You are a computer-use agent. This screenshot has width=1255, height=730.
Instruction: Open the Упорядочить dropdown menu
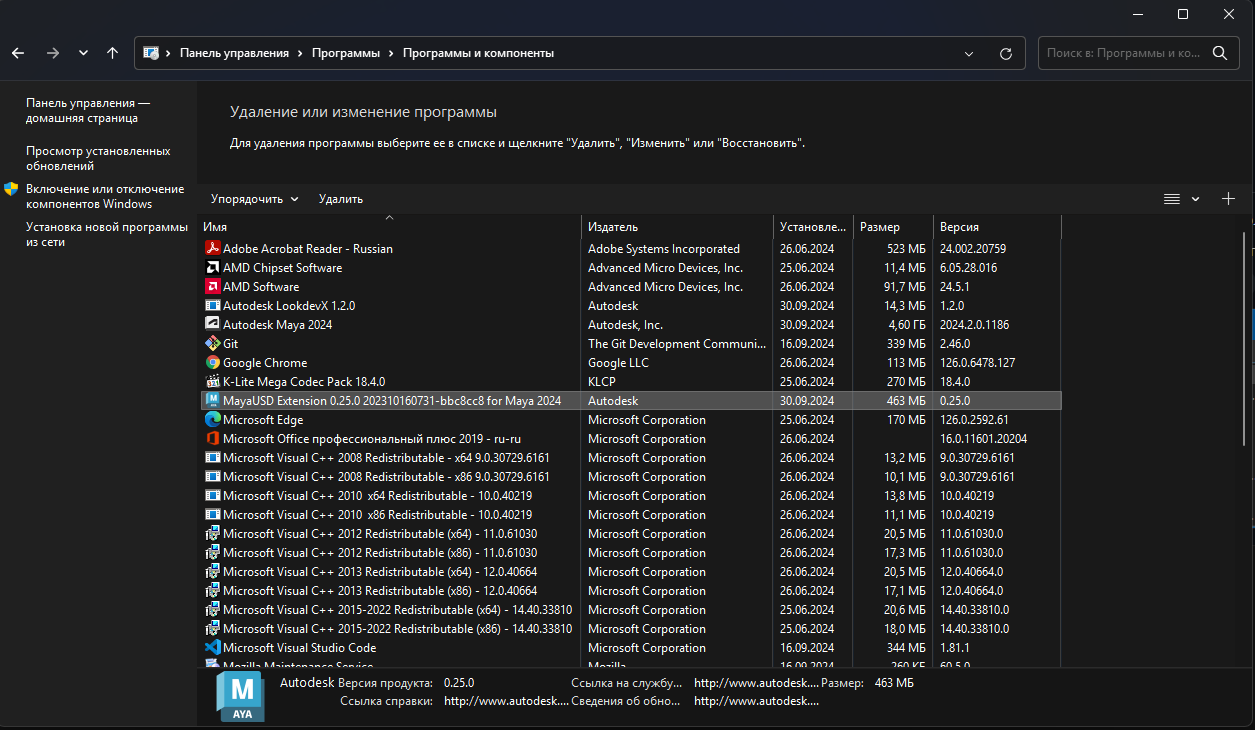254,199
